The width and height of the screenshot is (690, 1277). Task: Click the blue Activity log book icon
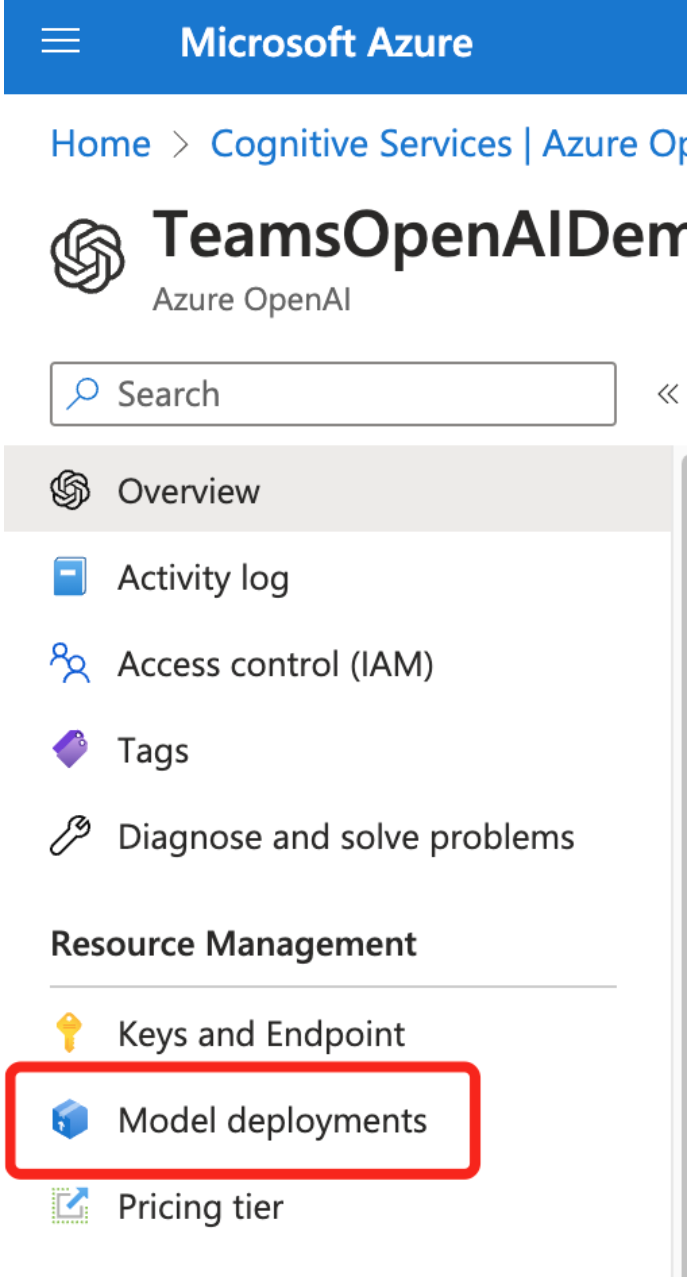click(x=70, y=578)
